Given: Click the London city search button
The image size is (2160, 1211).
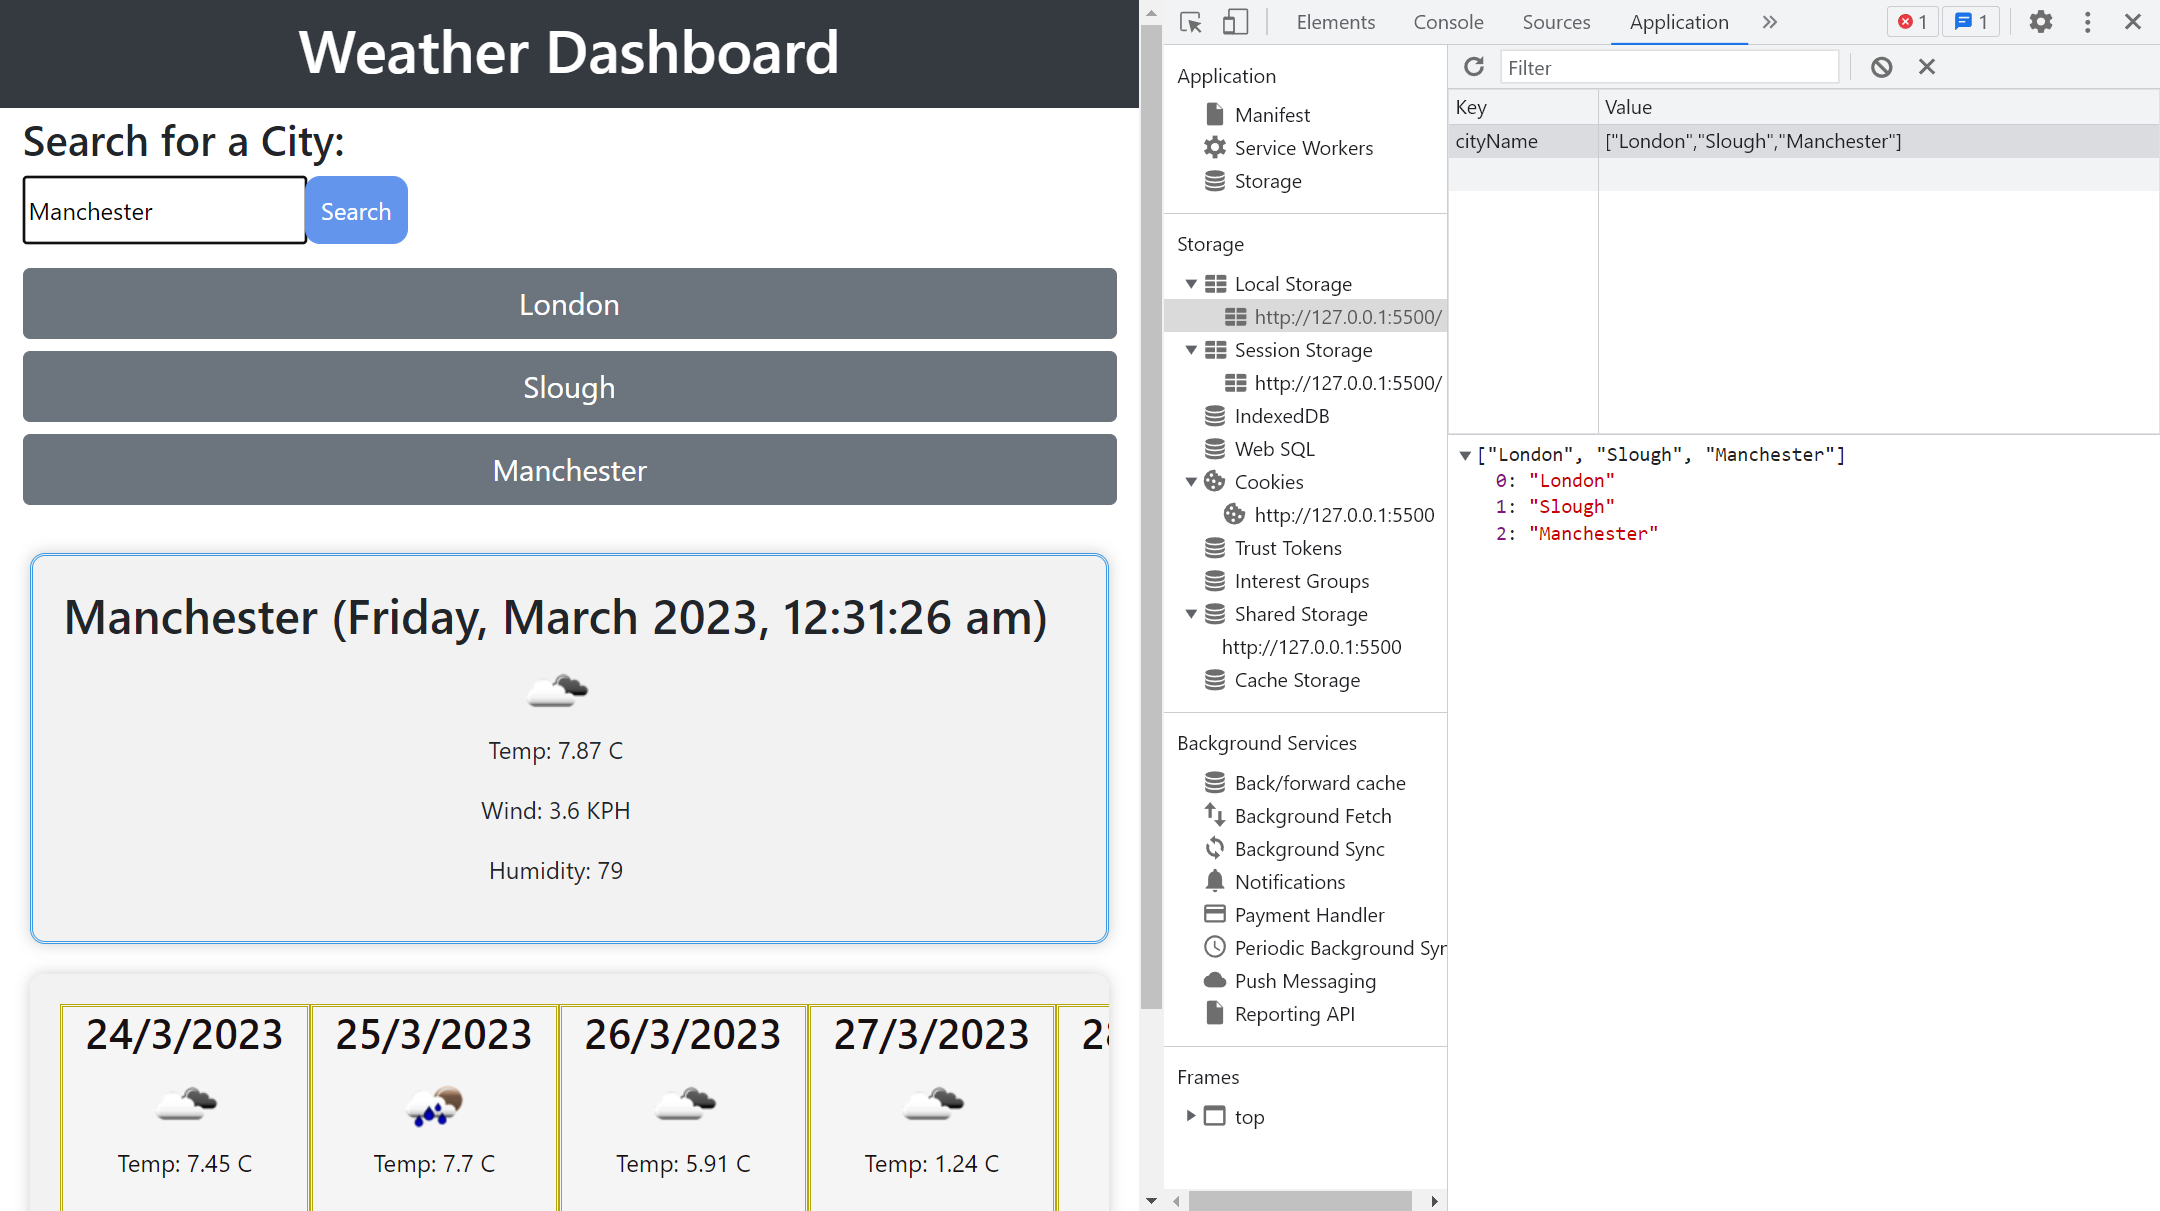Looking at the screenshot, I should coord(570,304).
